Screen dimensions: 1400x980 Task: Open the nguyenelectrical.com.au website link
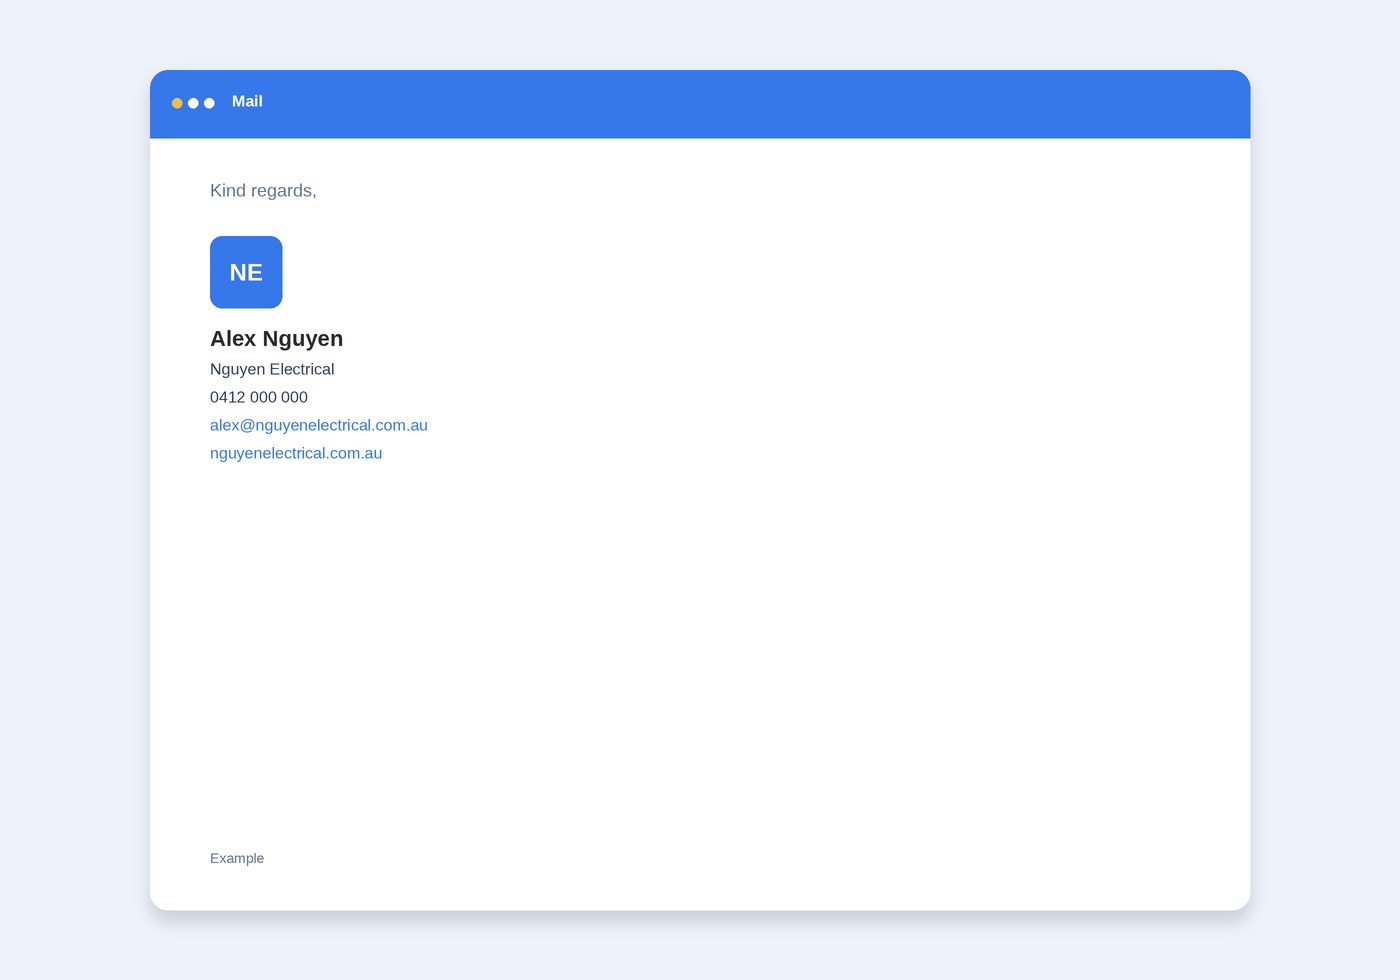(x=296, y=453)
